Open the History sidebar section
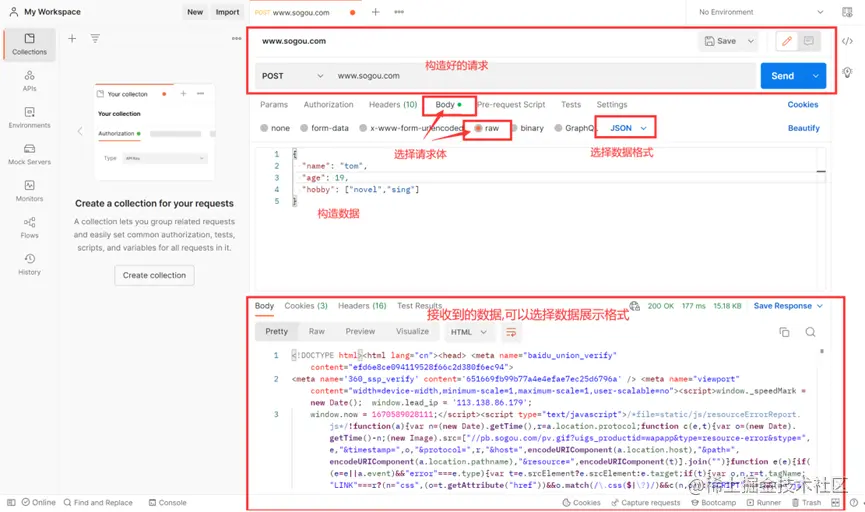 point(29,264)
